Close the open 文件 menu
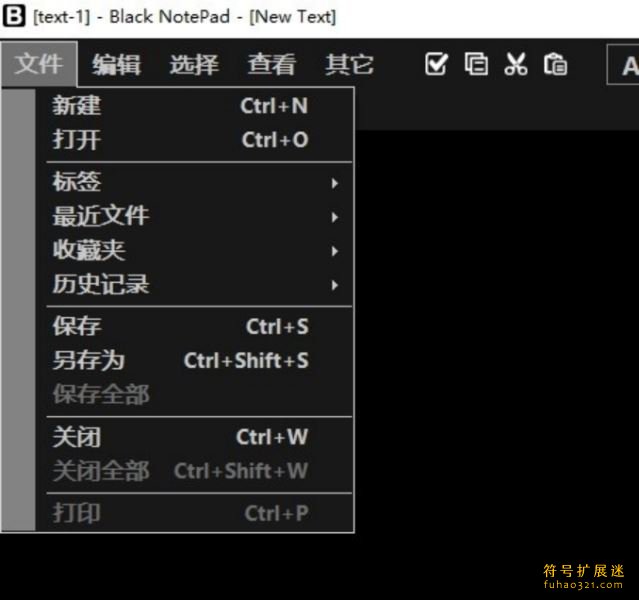 pos(39,64)
